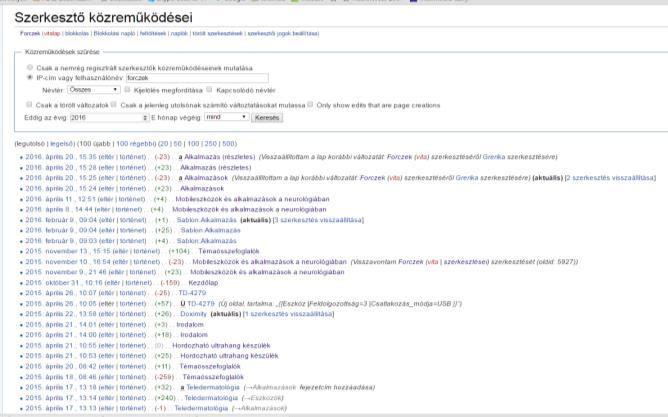Show 250 results per page
The height and width of the screenshot is (417, 668).
pyautogui.click(x=210, y=144)
